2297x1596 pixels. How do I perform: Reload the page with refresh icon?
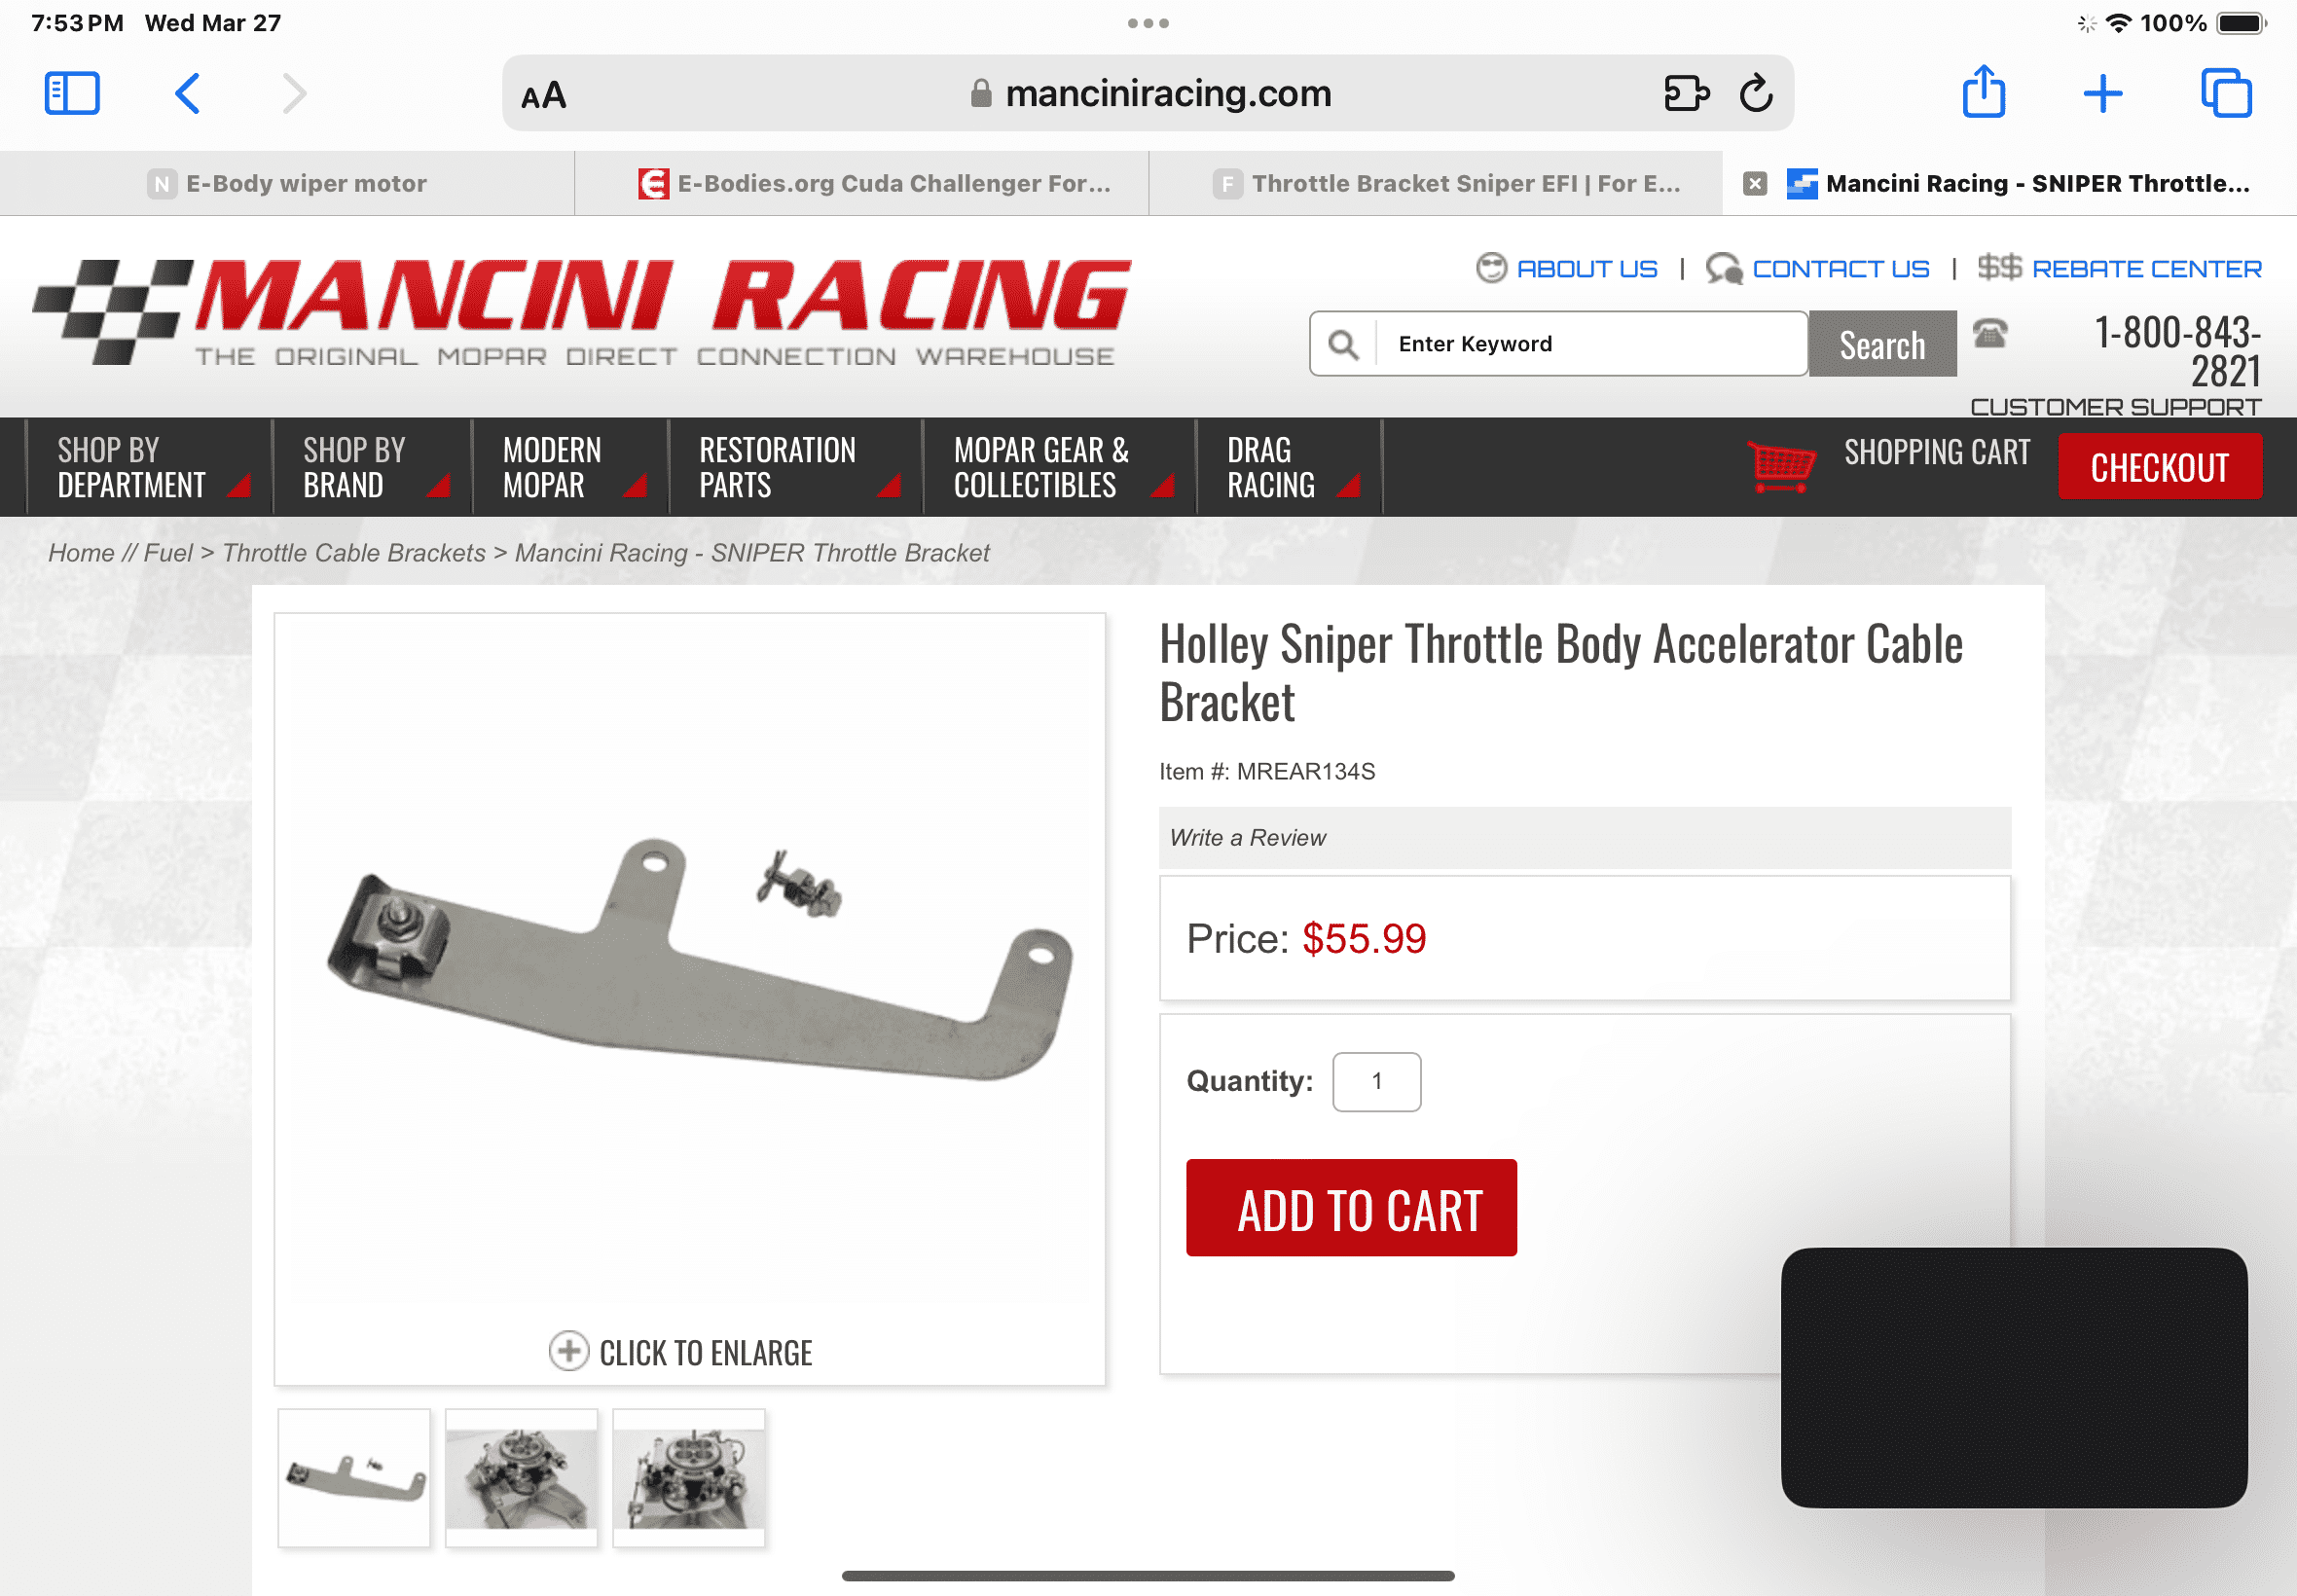[x=1756, y=94]
